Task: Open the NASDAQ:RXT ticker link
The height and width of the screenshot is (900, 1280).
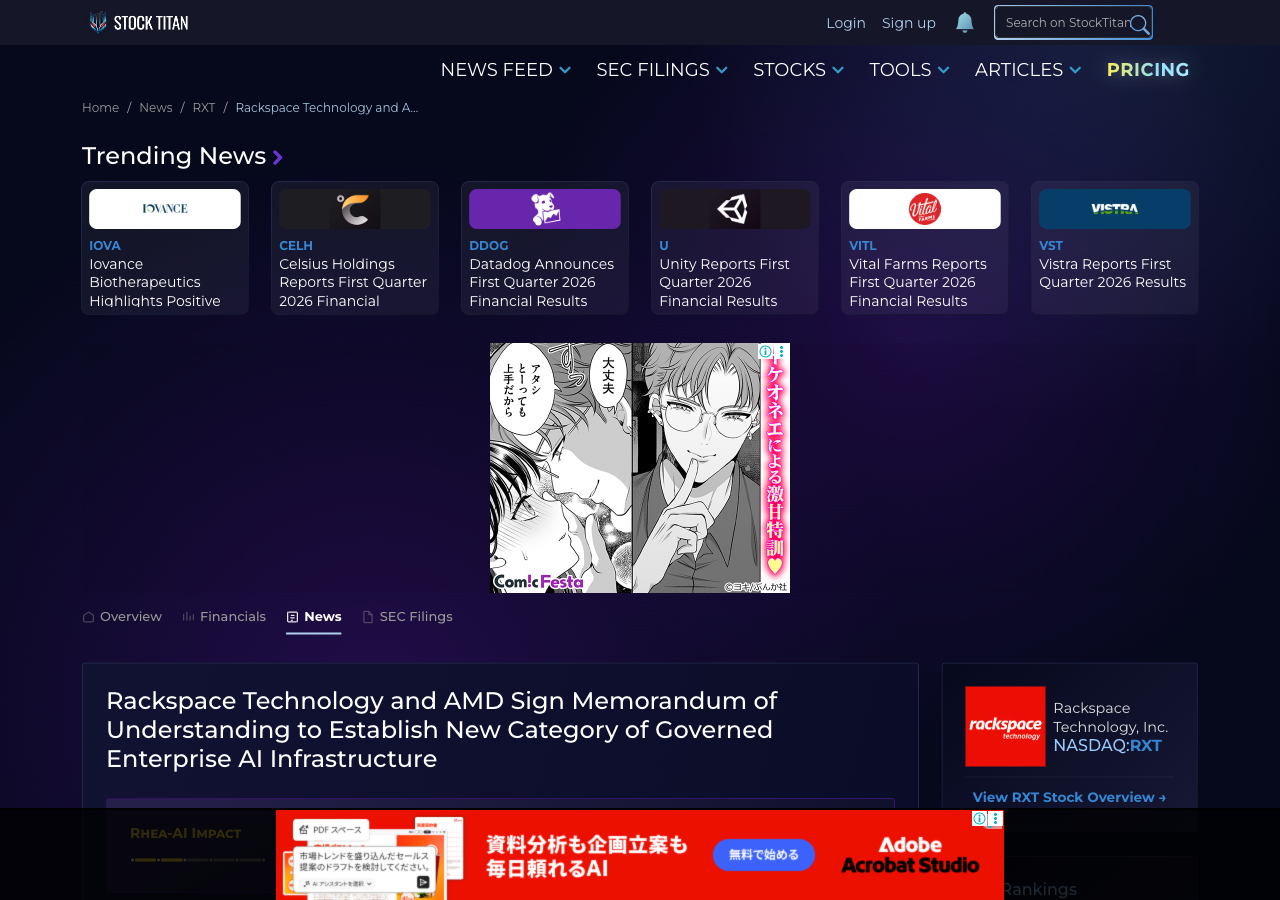Action: [1107, 746]
